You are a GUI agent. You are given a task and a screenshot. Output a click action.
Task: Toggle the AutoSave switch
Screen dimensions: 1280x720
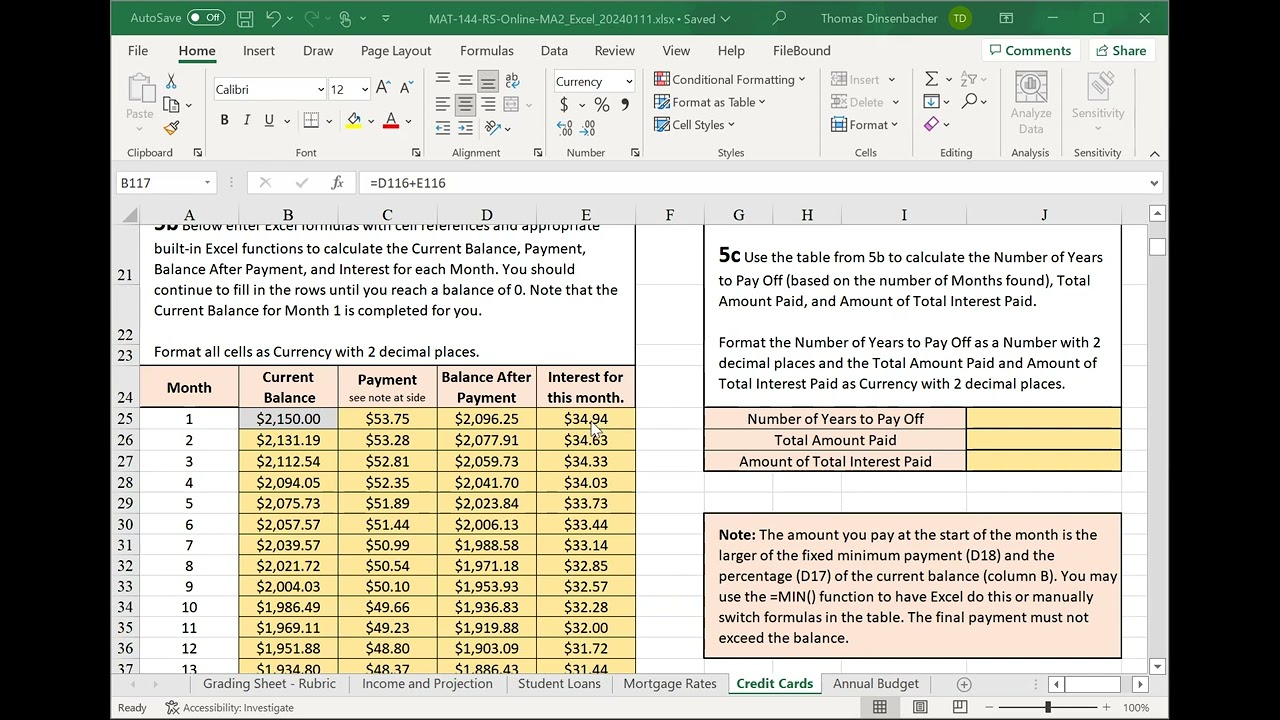[x=206, y=18]
